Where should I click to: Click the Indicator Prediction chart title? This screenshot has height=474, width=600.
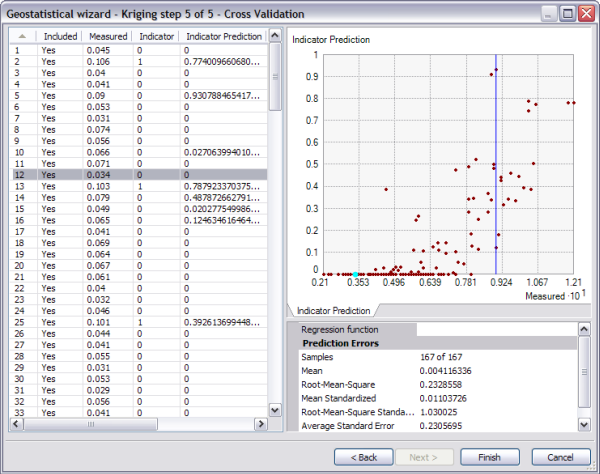(331, 40)
